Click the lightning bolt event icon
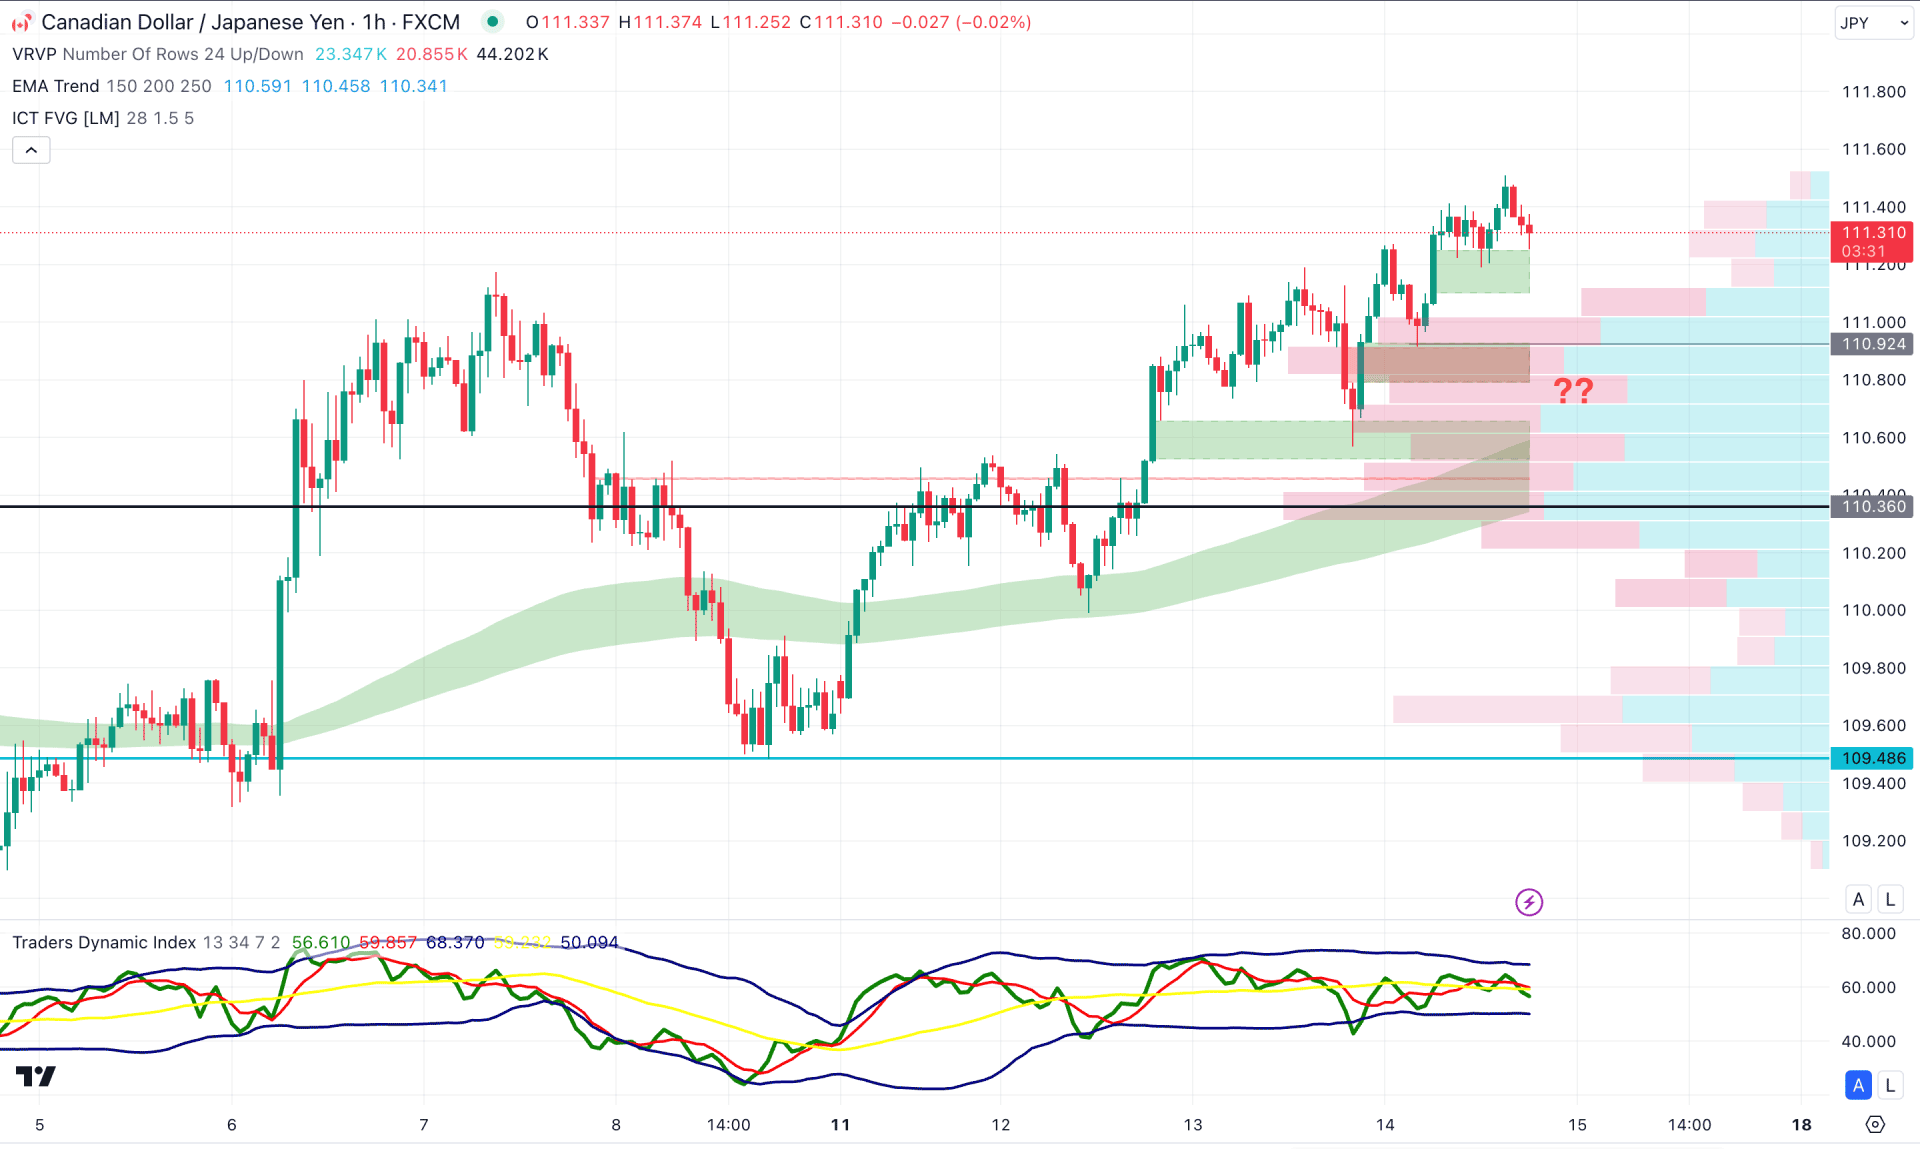The width and height of the screenshot is (1920, 1149). 1529,902
